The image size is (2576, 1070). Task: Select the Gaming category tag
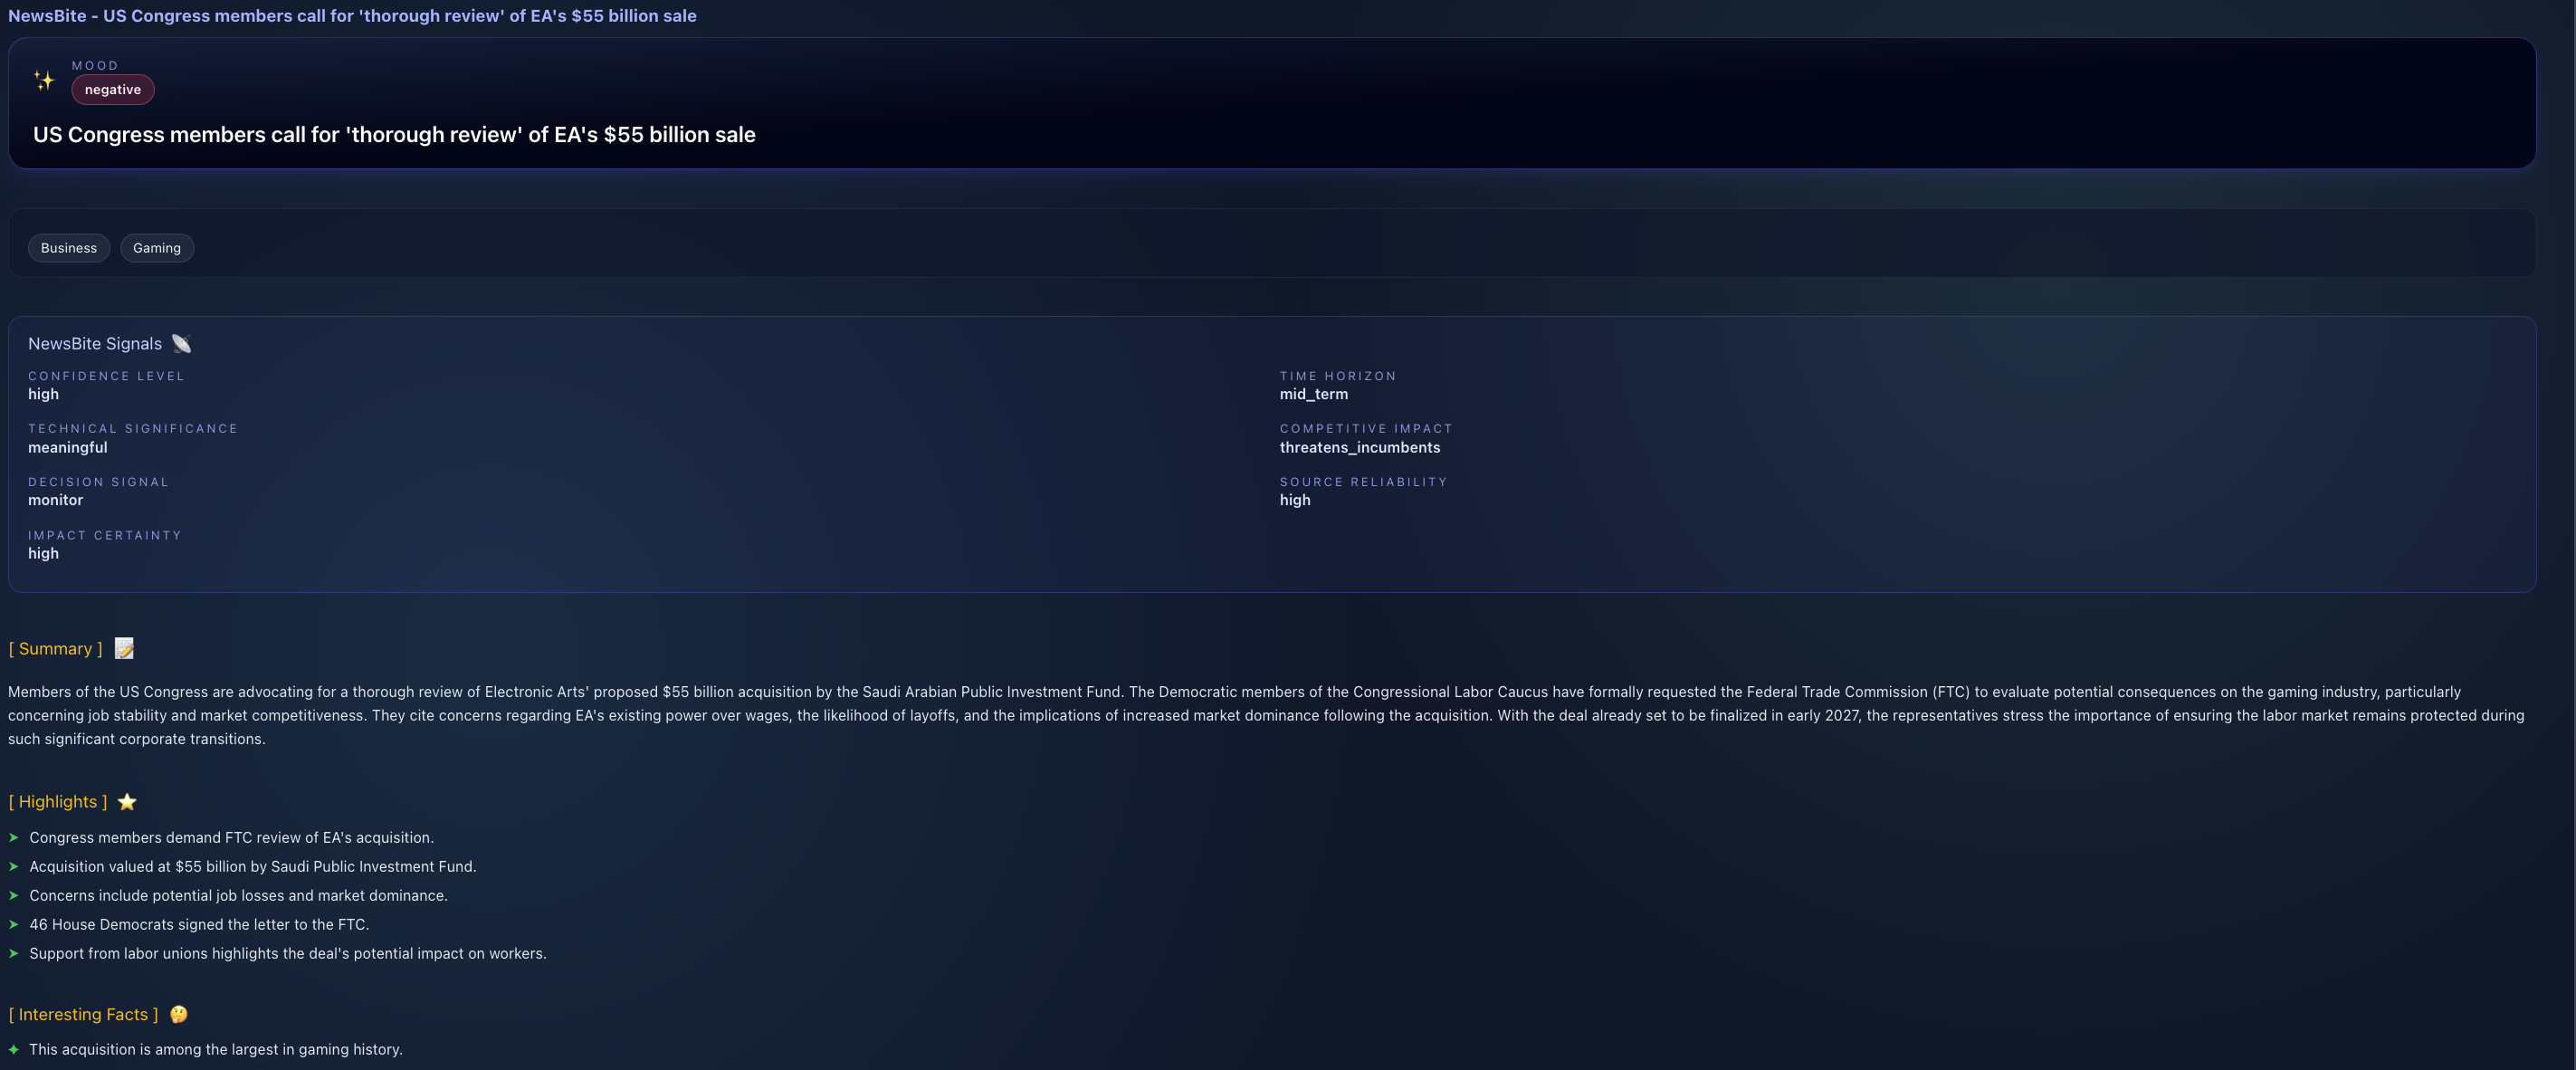pos(157,248)
